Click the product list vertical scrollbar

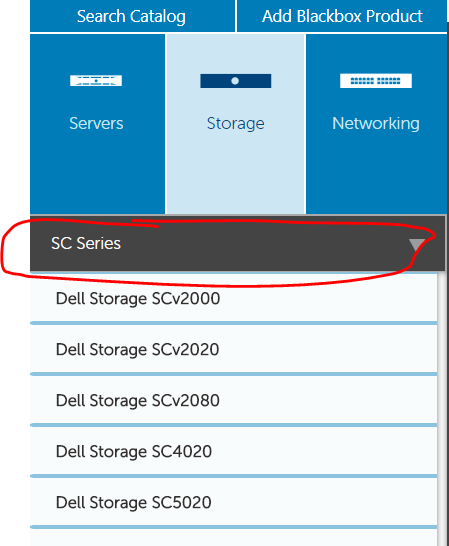pyautogui.click(x=441, y=409)
